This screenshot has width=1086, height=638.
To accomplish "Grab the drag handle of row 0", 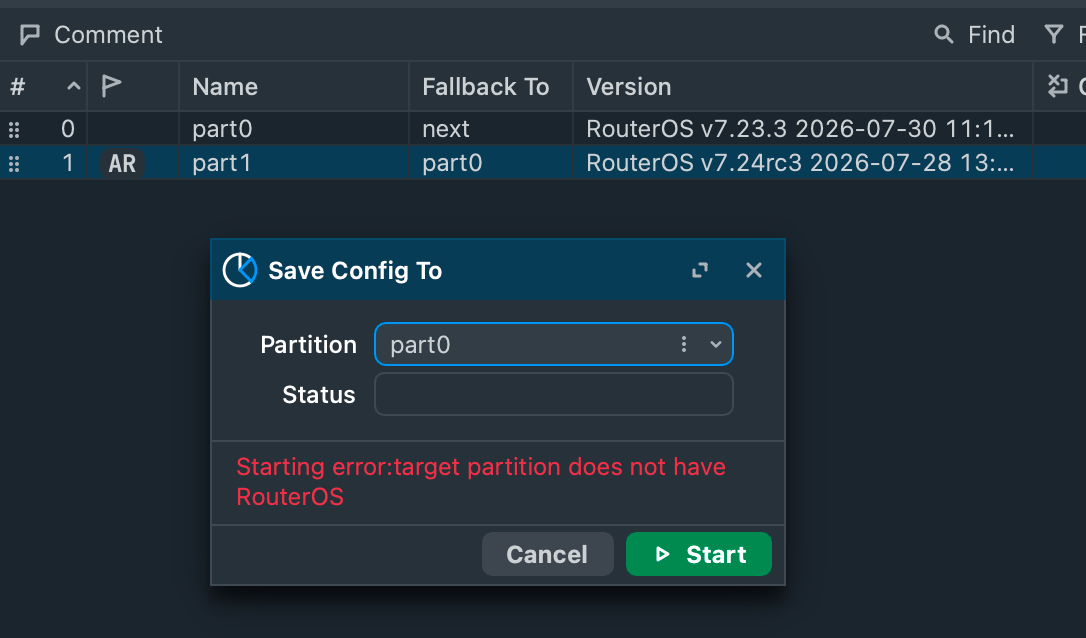I will click(x=14, y=129).
